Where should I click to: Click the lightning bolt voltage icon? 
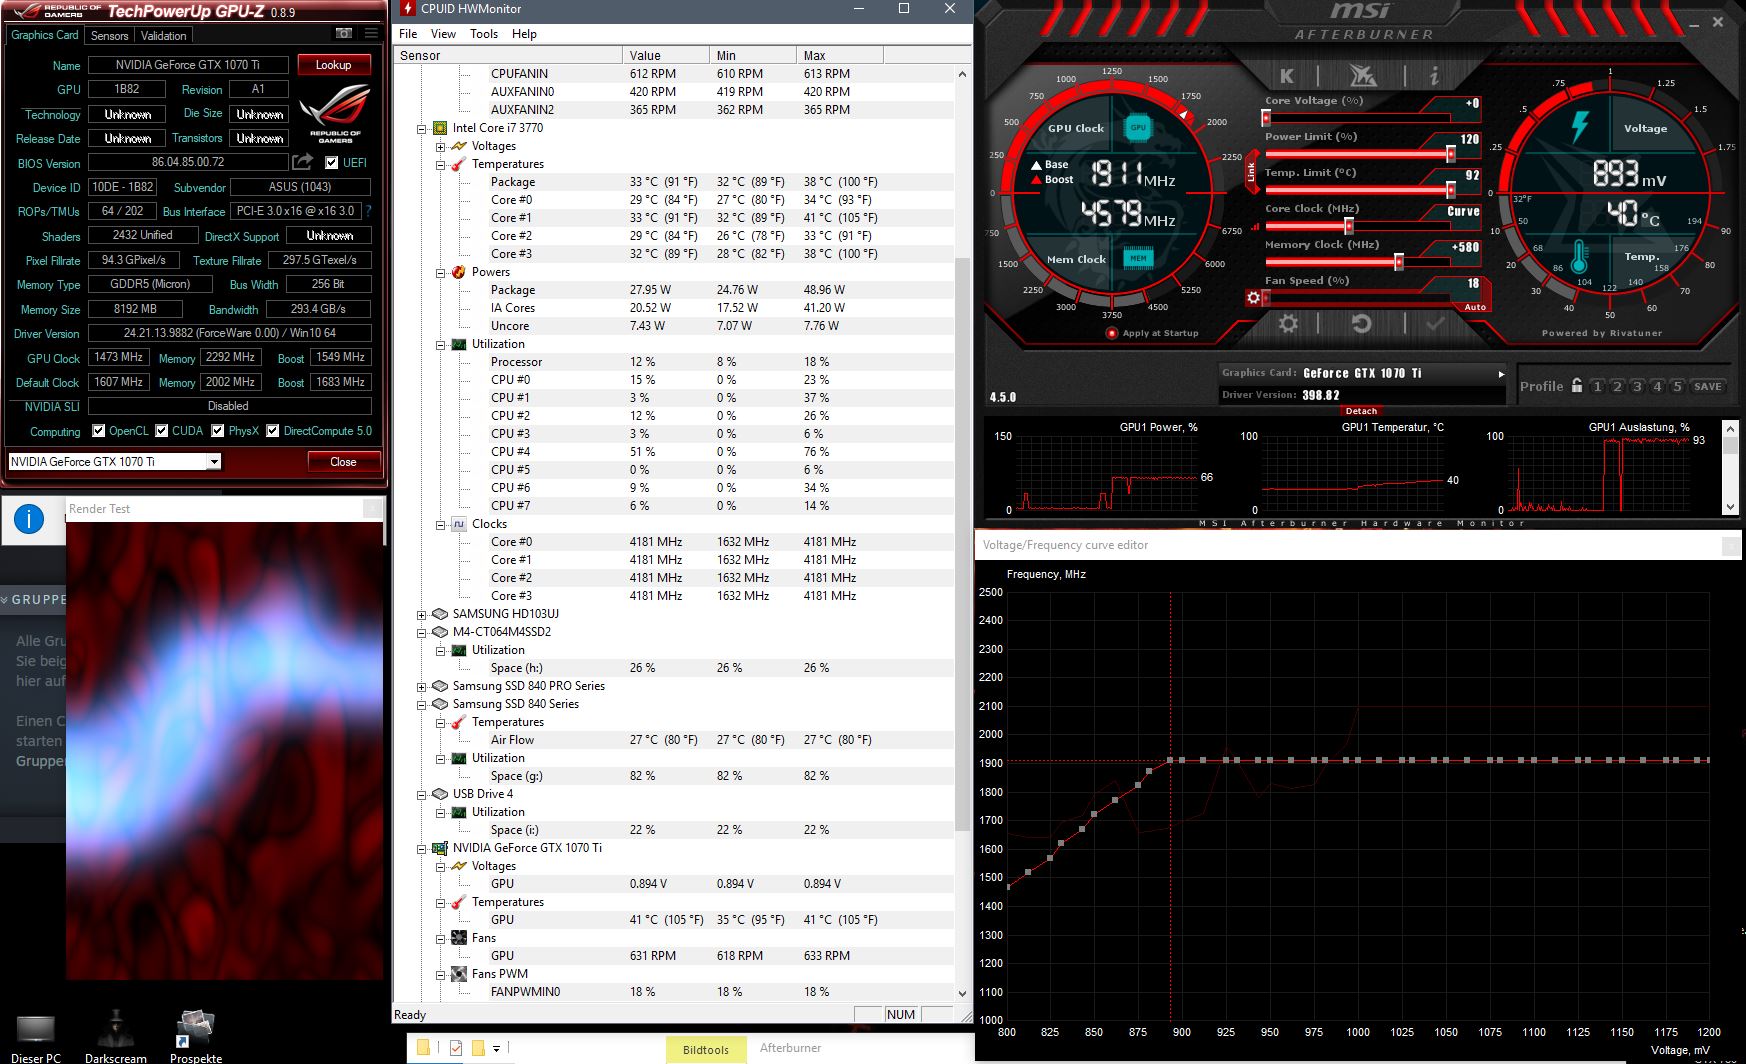point(1580,127)
